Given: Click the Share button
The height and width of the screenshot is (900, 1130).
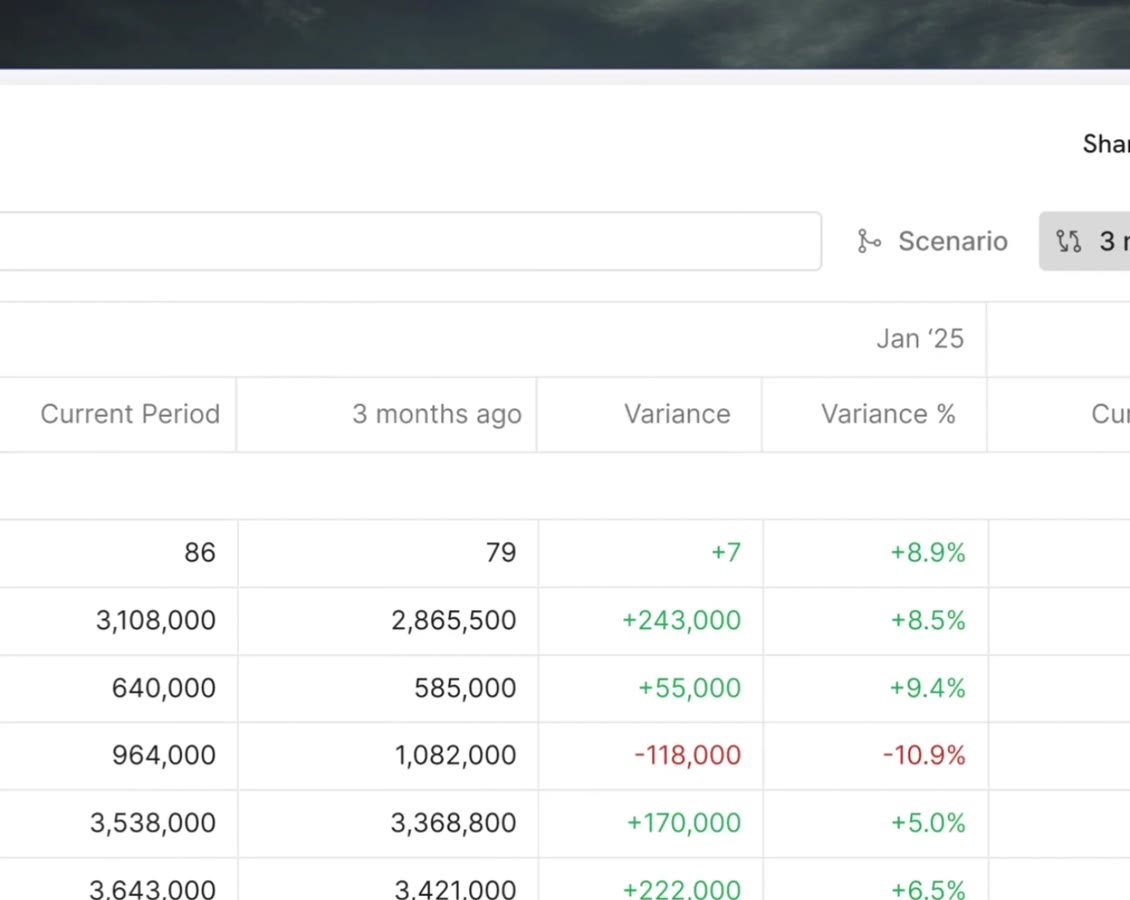Looking at the screenshot, I should tap(1106, 143).
